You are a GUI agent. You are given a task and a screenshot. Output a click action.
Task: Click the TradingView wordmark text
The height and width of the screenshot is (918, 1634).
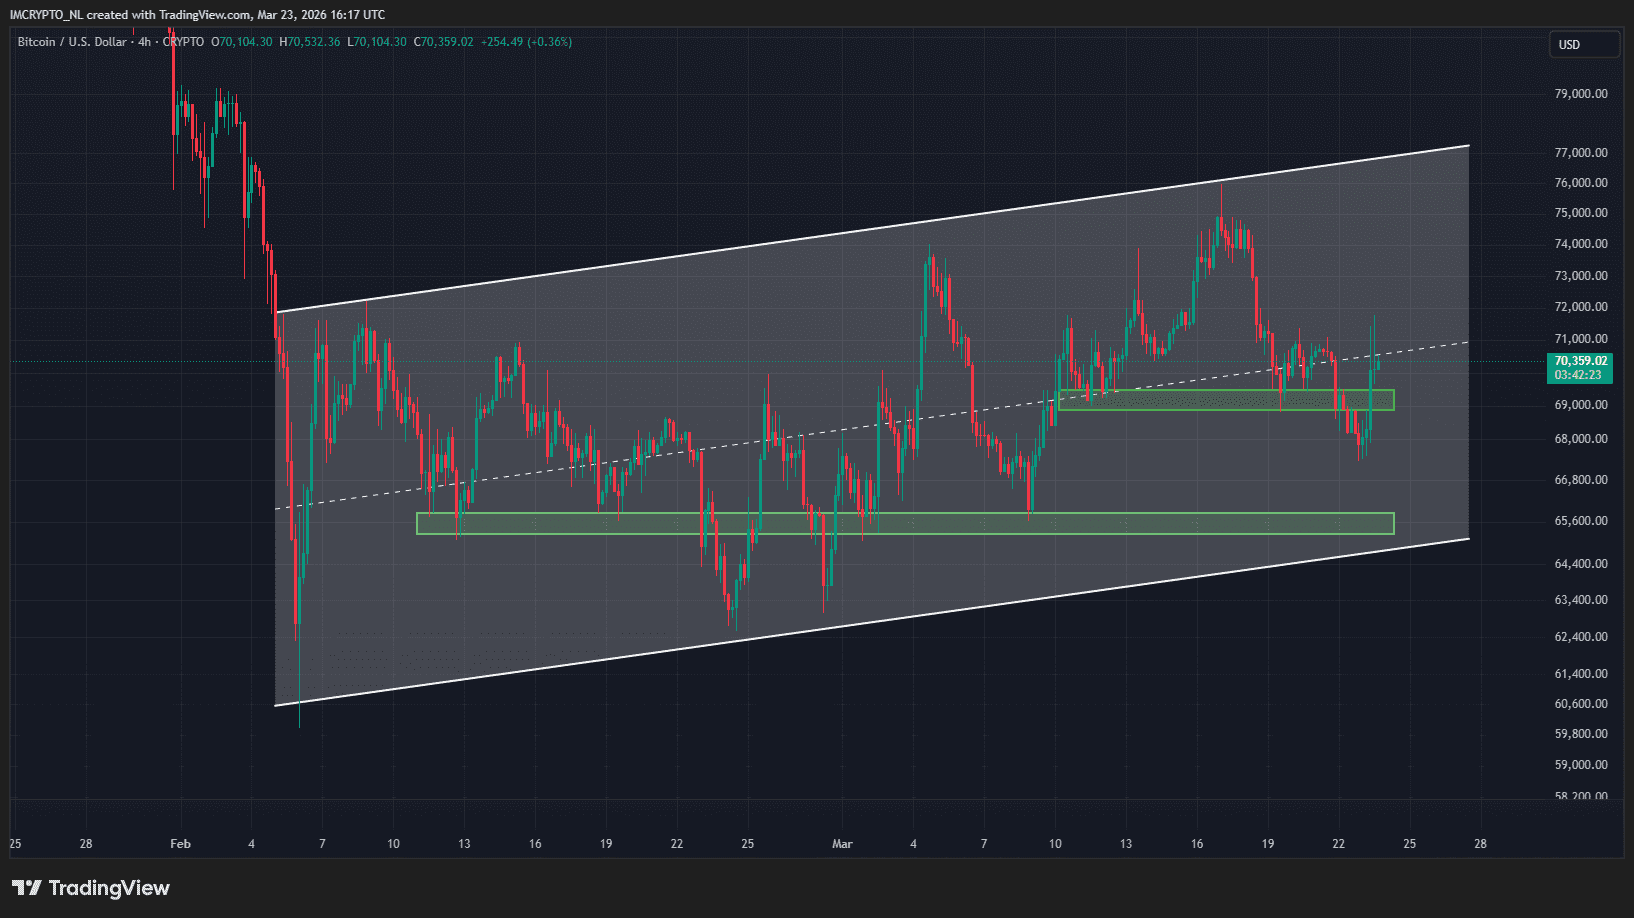point(109,888)
